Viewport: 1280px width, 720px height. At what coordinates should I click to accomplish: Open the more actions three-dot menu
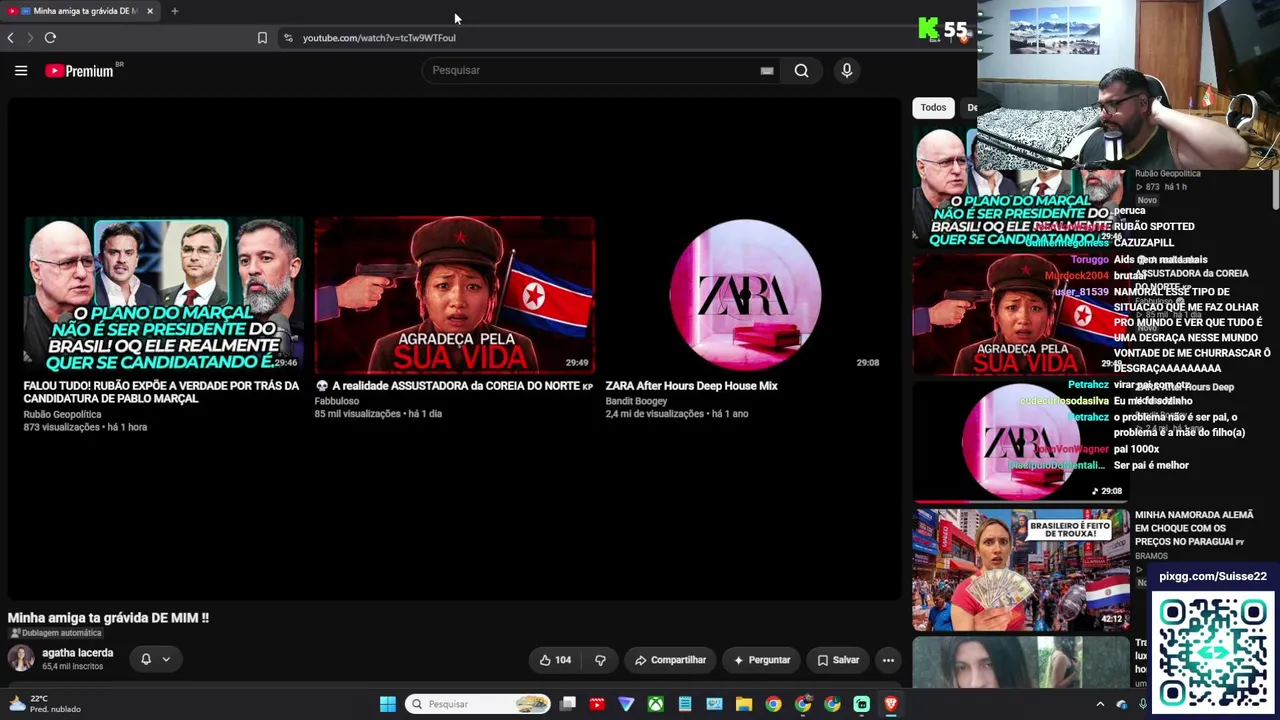click(888, 660)
